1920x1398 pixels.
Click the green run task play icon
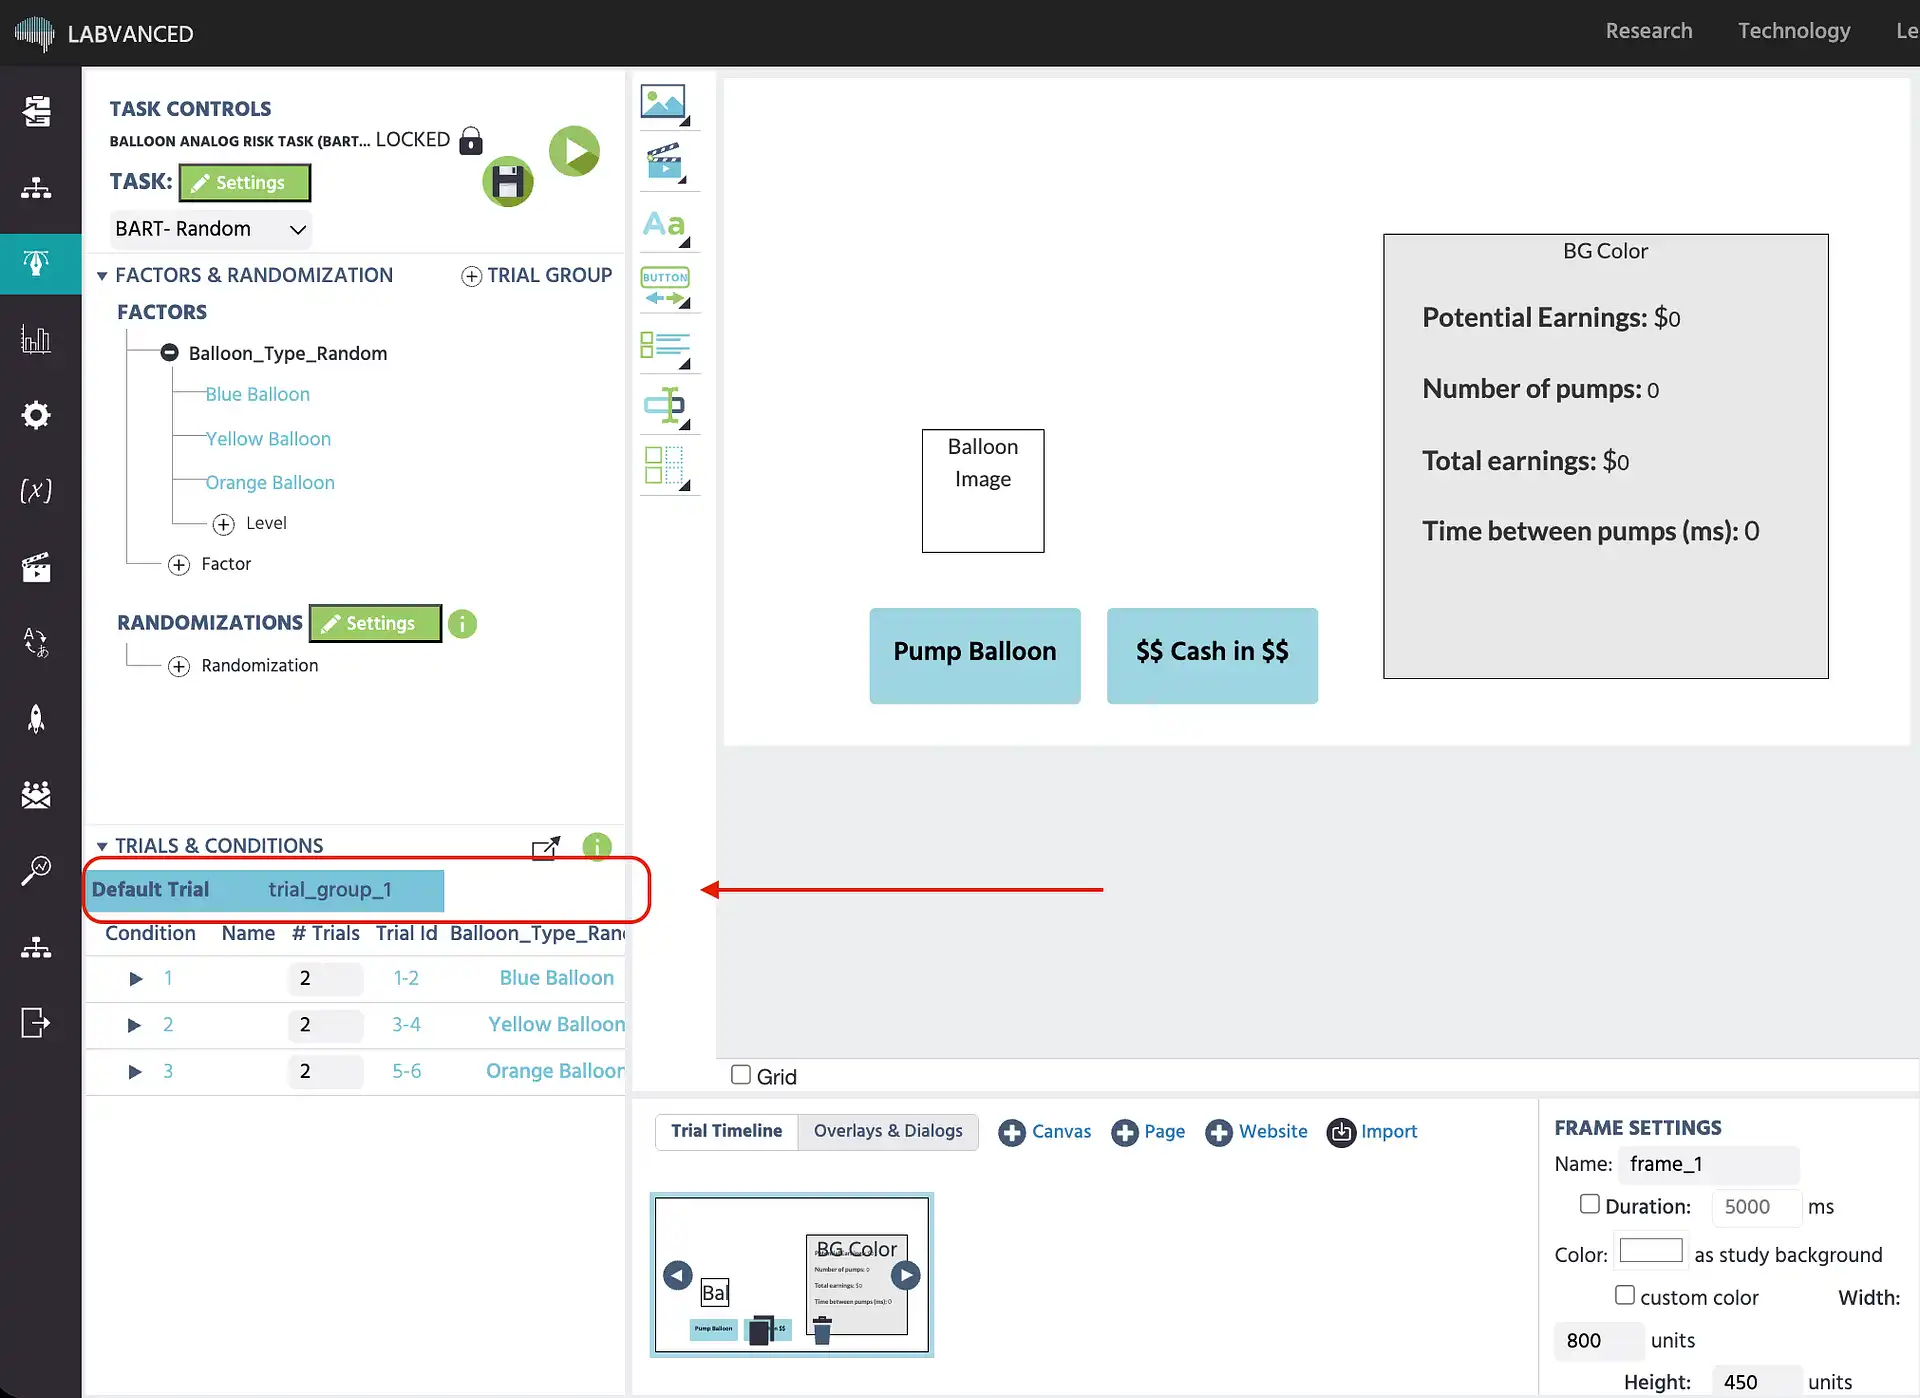point(574,151)
